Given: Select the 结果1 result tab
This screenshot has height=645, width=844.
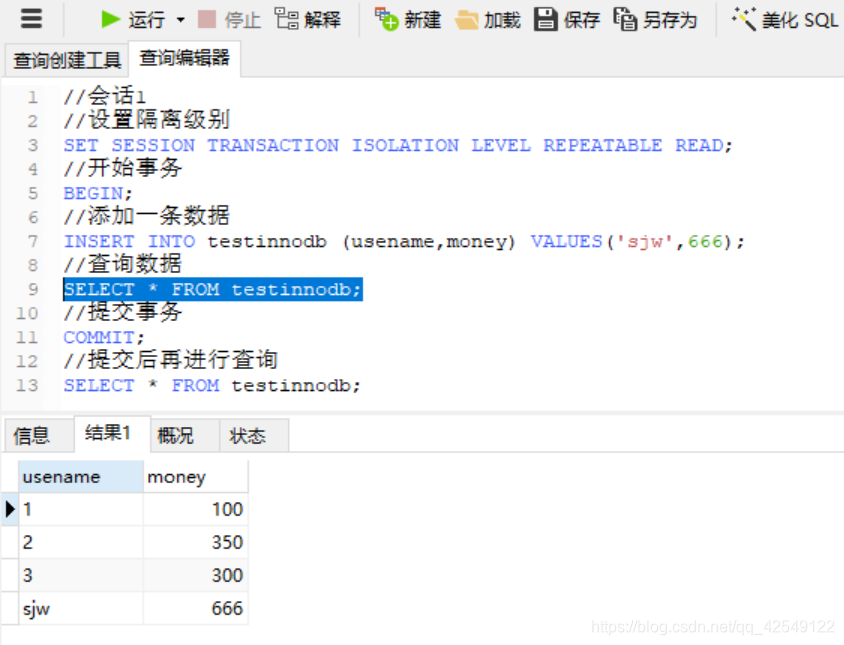Looking at the screenshot, I should pyautogui.click(x=111, y=433).
